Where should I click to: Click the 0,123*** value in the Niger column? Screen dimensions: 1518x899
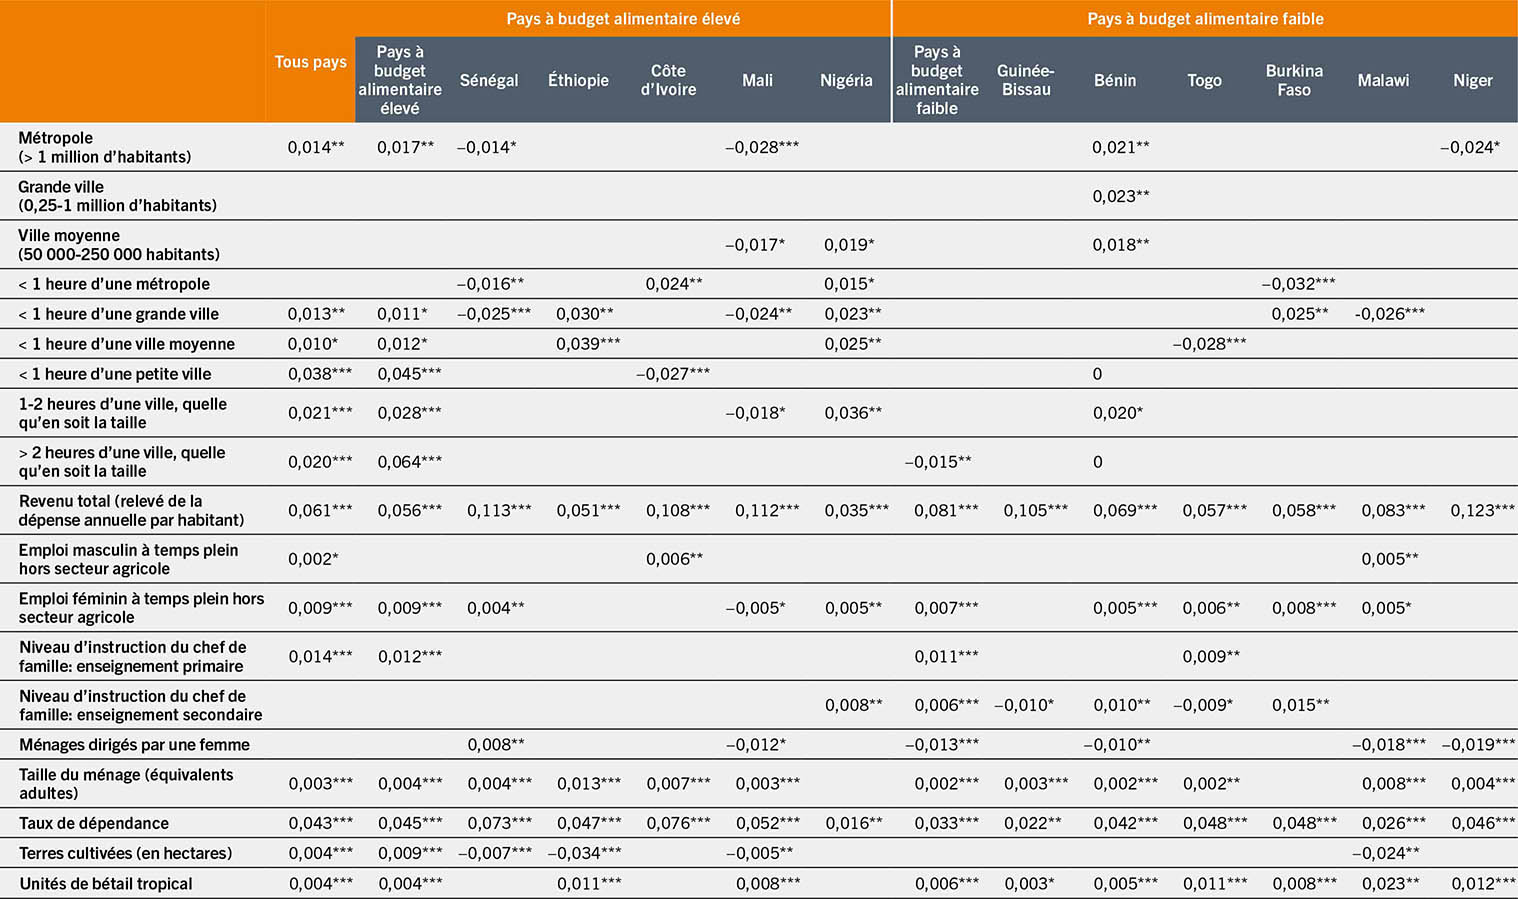[x=1482, y=510]
